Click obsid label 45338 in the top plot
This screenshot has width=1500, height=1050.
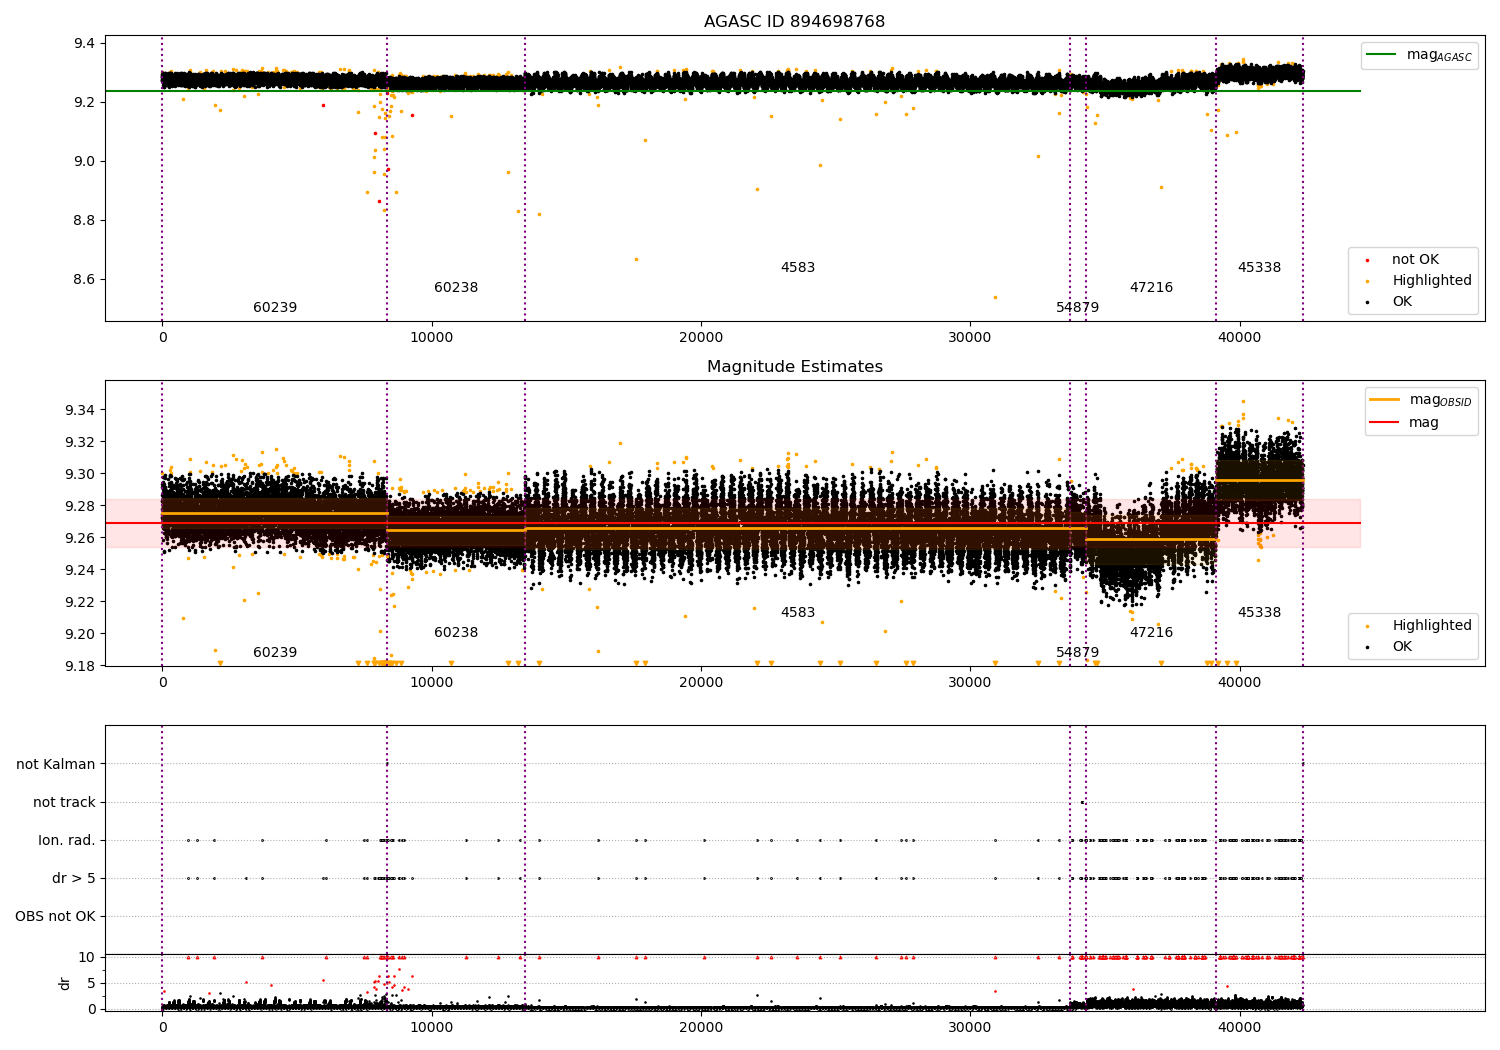[x=1259, y=267]
